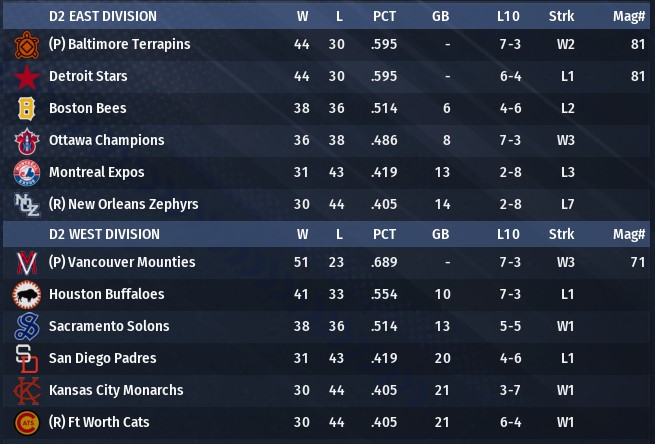
Task: Sort West Division by GB column
Action: [x=440, y=234]
